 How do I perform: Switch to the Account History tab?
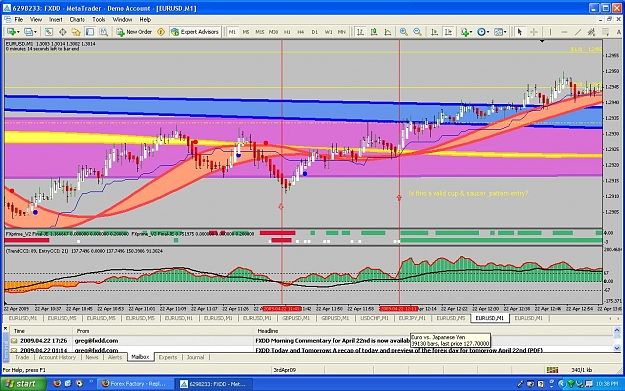coord(57,357)
